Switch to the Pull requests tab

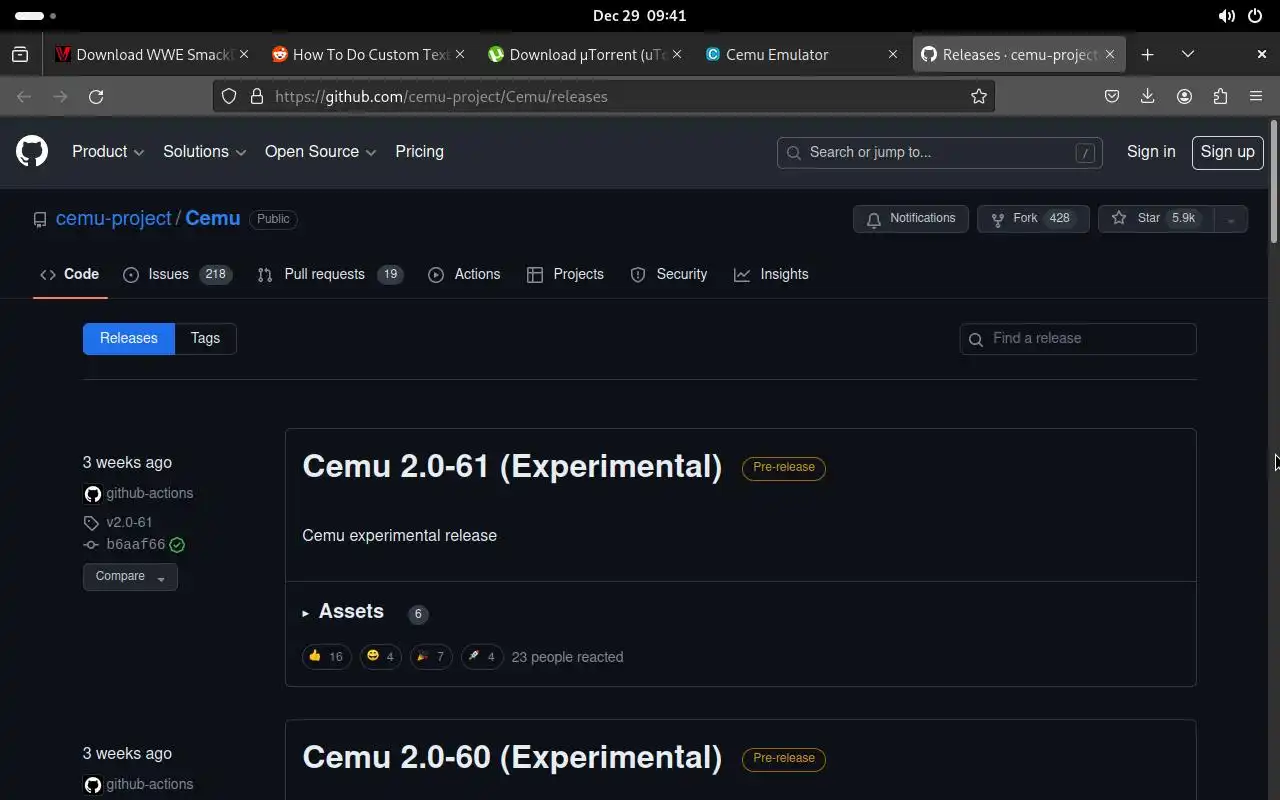330,274
